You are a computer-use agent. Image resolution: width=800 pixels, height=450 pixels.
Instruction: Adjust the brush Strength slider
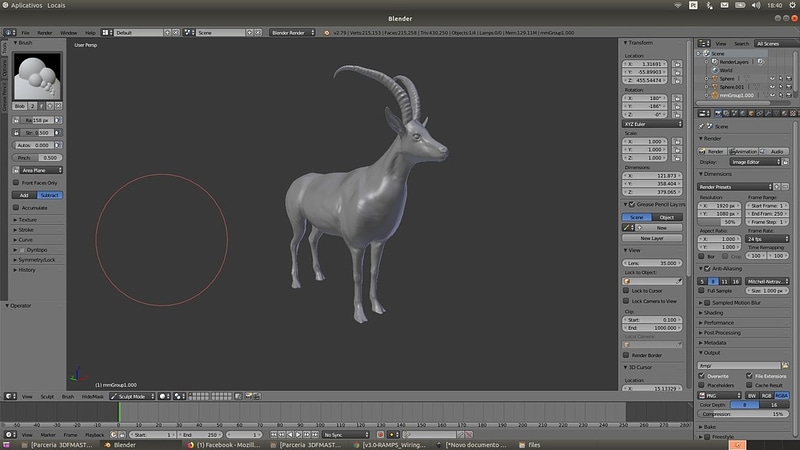(37, 133)
